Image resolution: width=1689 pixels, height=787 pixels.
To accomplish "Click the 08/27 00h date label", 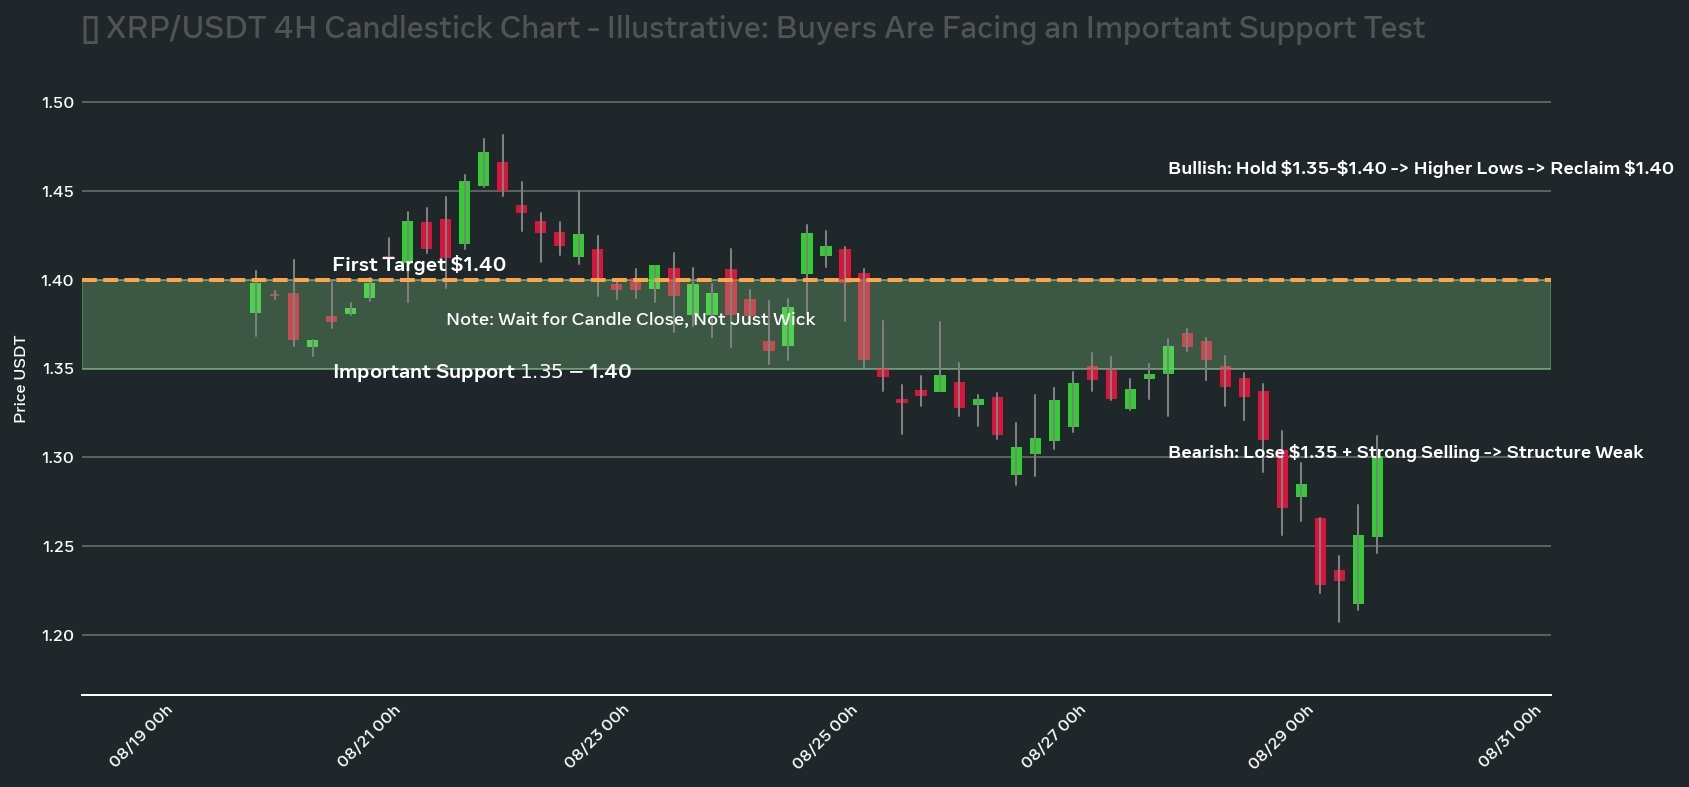I will (x=1053, y=736).
